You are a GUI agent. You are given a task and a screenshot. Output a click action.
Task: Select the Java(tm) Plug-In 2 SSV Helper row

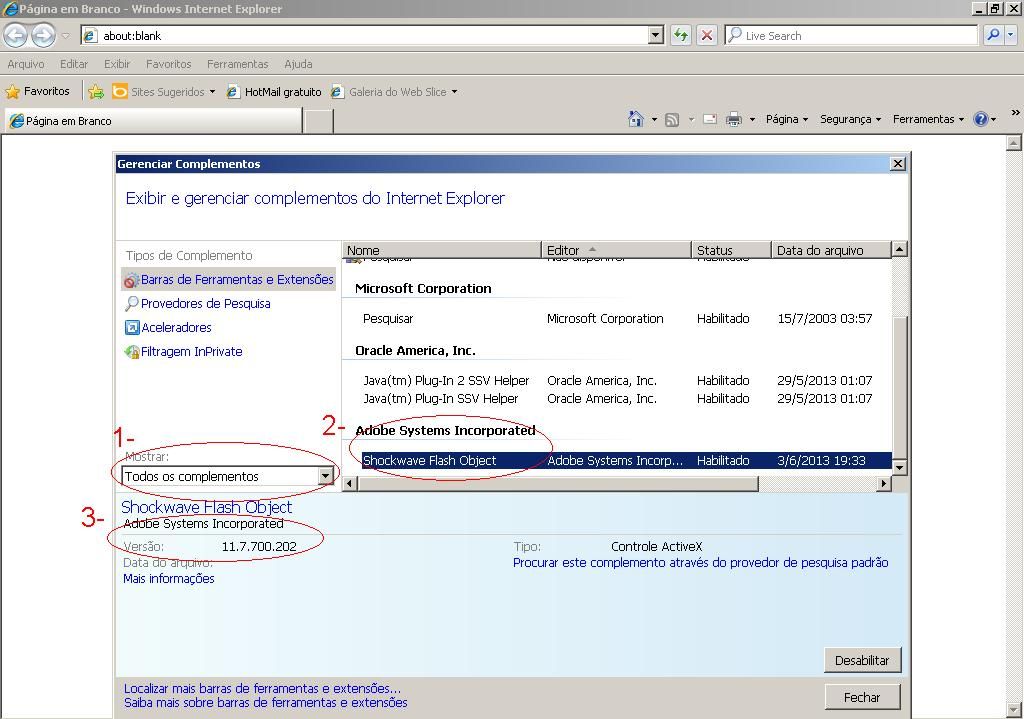(617, 380)
